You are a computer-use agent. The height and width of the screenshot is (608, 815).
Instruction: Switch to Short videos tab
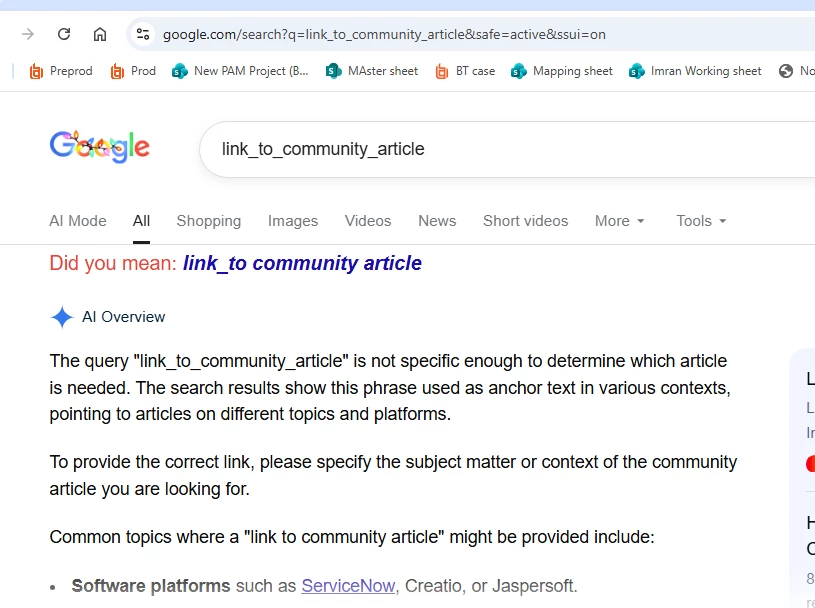[x=525, y=221]
